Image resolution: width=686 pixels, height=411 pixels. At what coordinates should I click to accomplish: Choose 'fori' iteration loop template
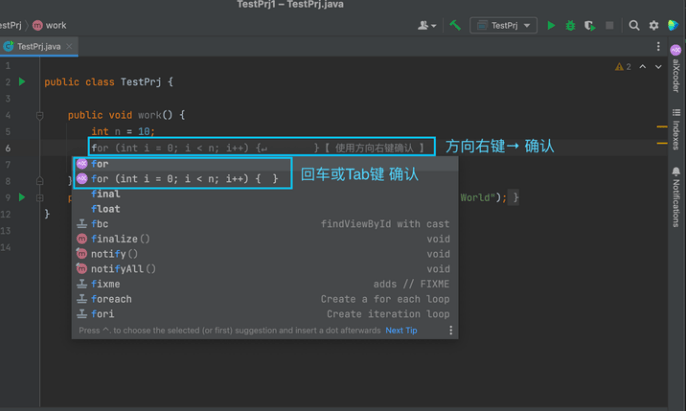click(x=265, y=314)
